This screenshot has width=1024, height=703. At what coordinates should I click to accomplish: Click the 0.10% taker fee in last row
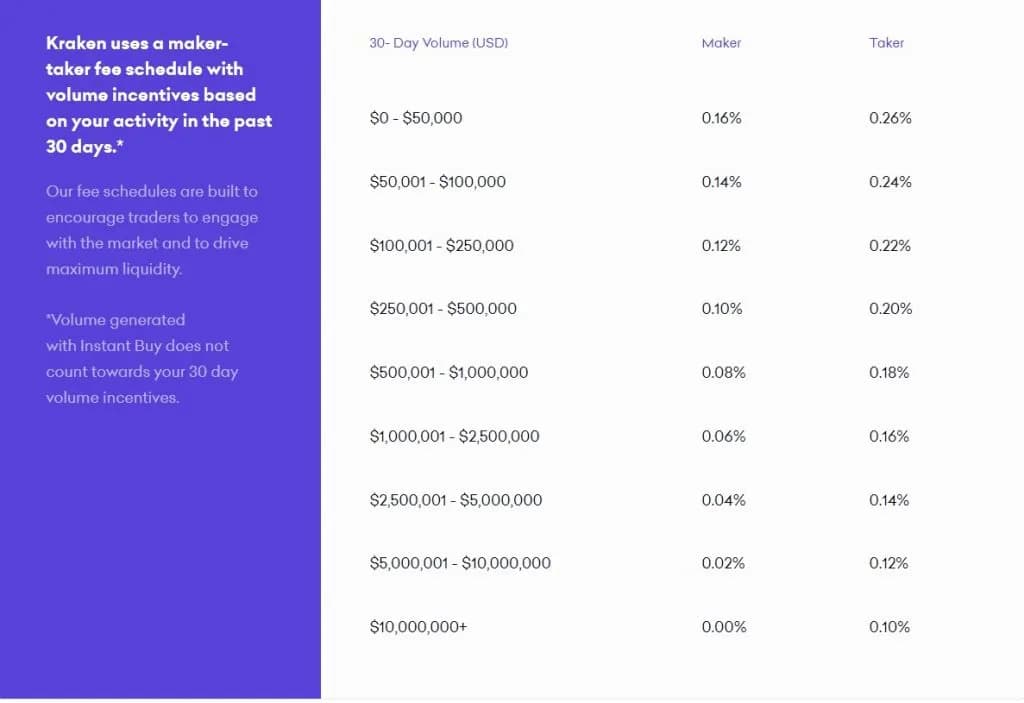889,627
